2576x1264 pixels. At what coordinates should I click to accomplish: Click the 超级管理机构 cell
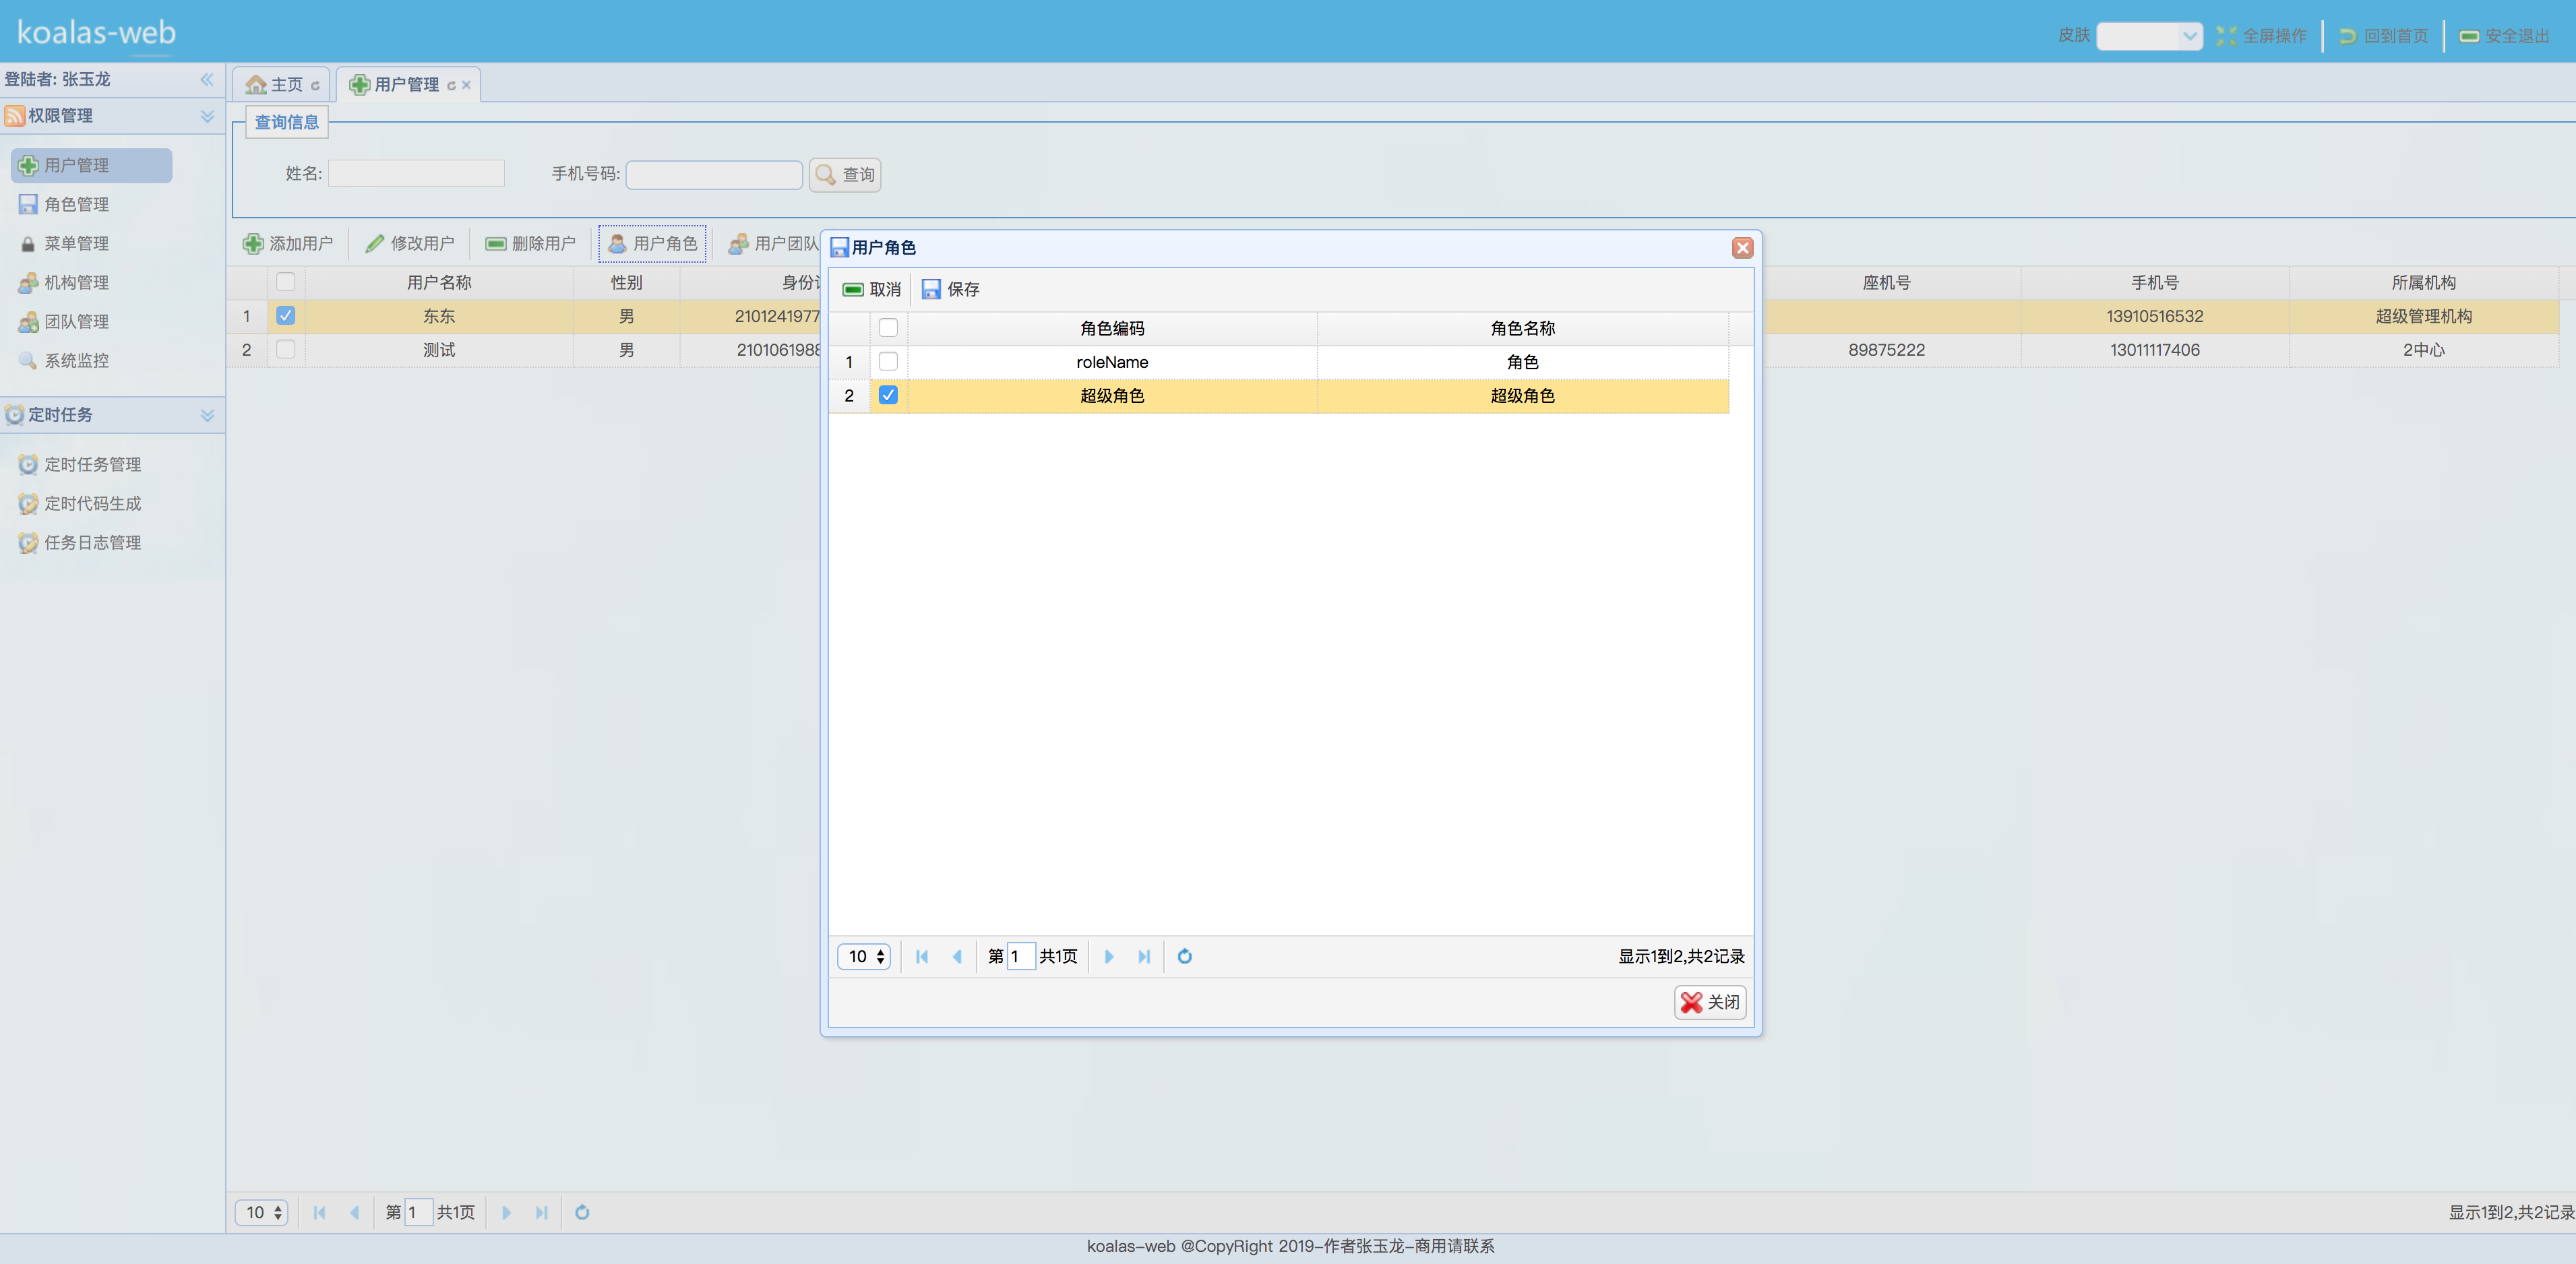tap(2423, 316)
